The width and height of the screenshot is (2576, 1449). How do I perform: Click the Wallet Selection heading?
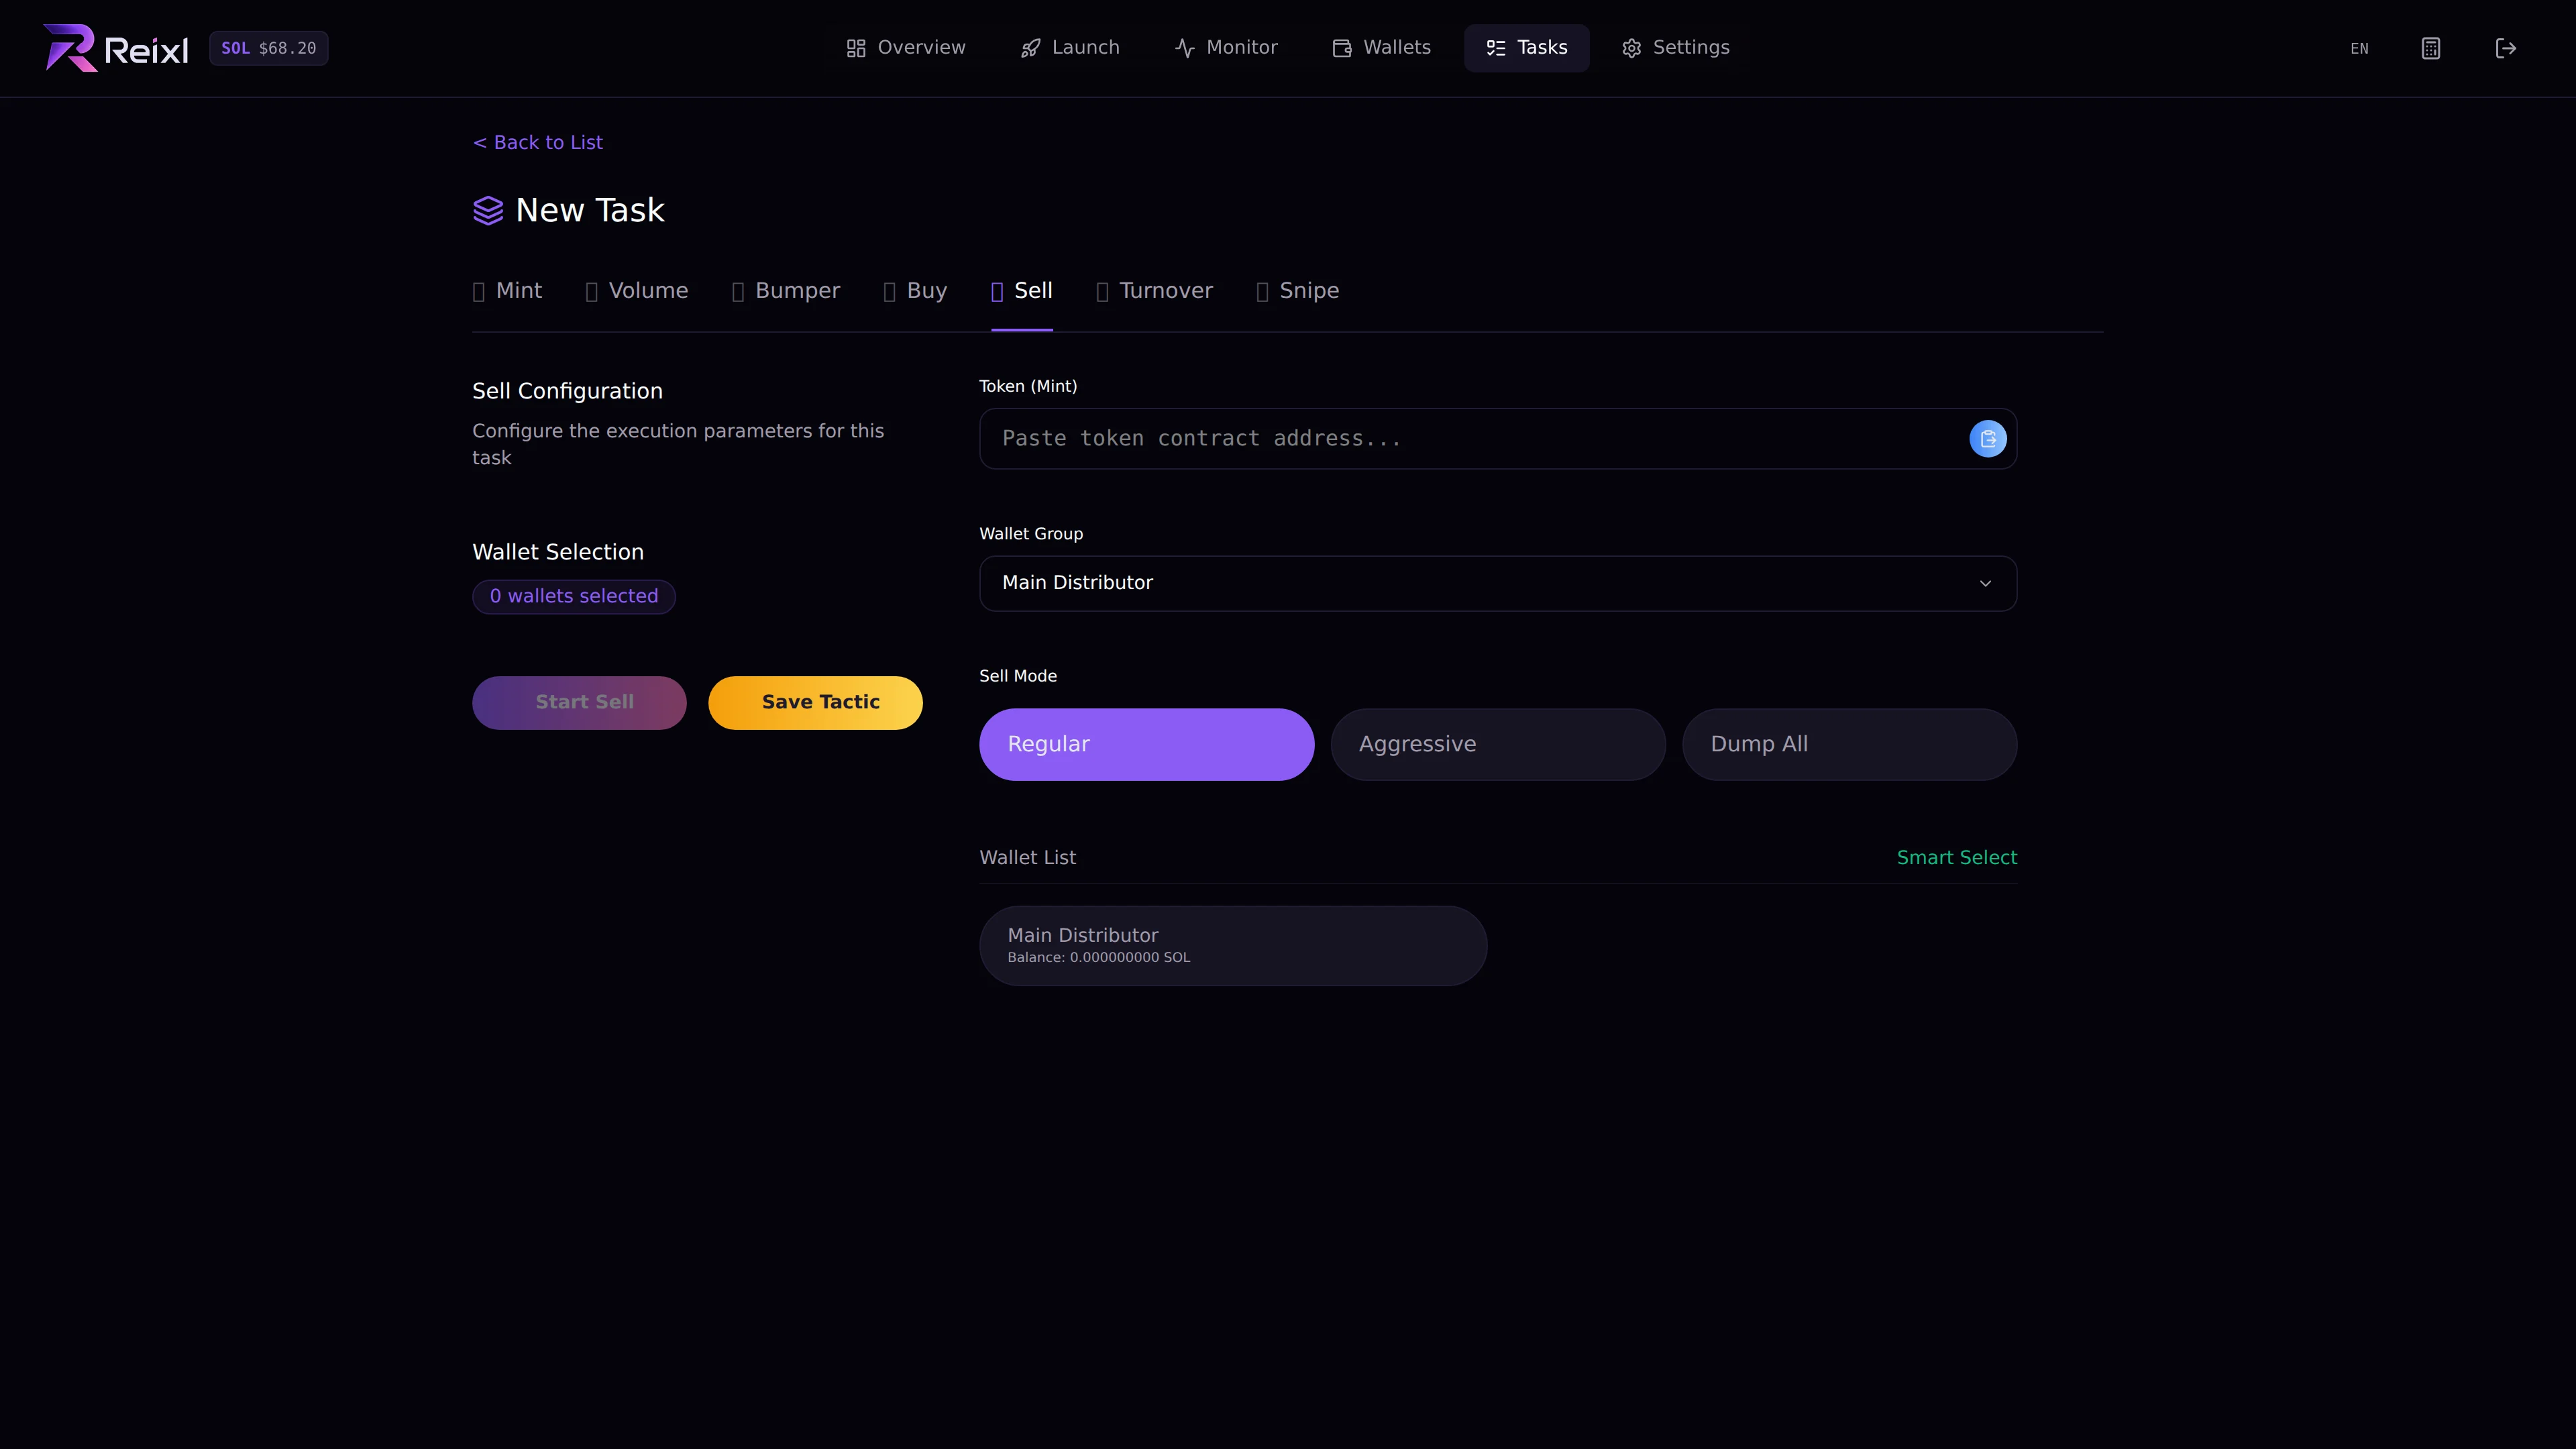click(x=558, y=553)
